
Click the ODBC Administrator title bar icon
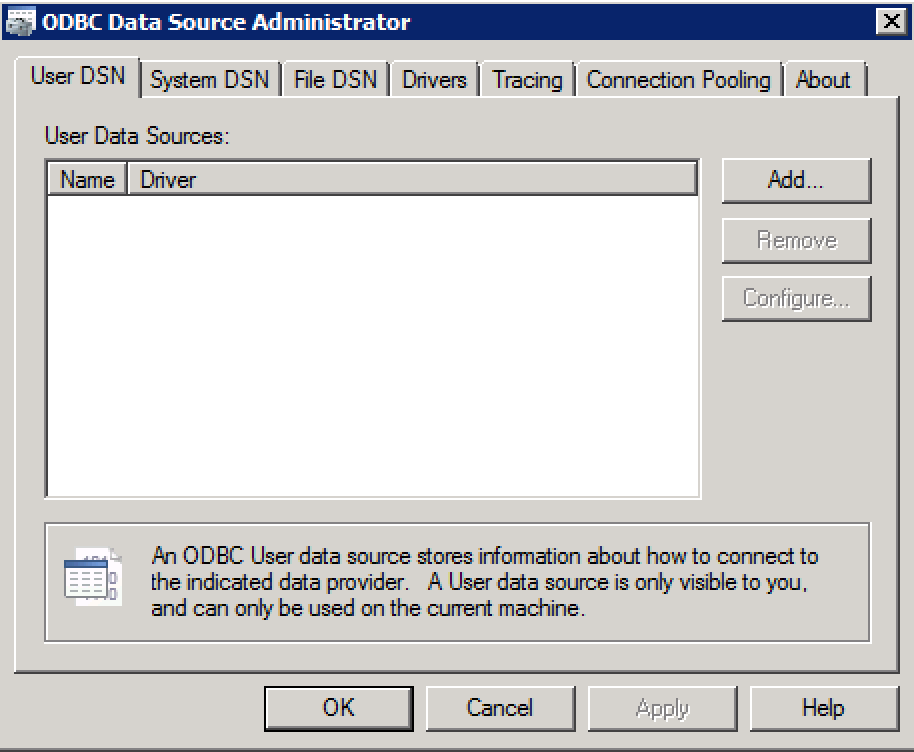20,21
